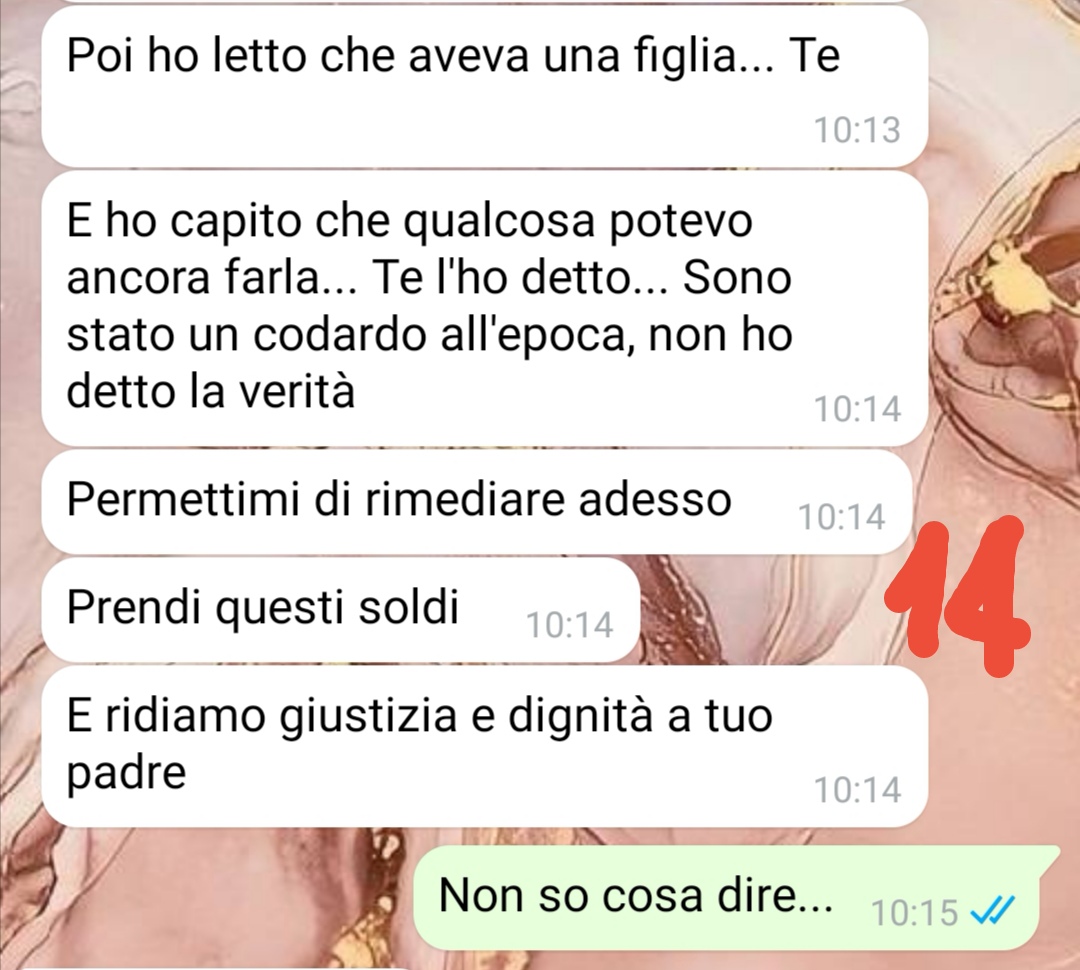The image size is (1080, 970).
Task: Tap the 10:14 timestamp beside 'Permettimi di rimediare adesso'
Action: coord(841,517)
